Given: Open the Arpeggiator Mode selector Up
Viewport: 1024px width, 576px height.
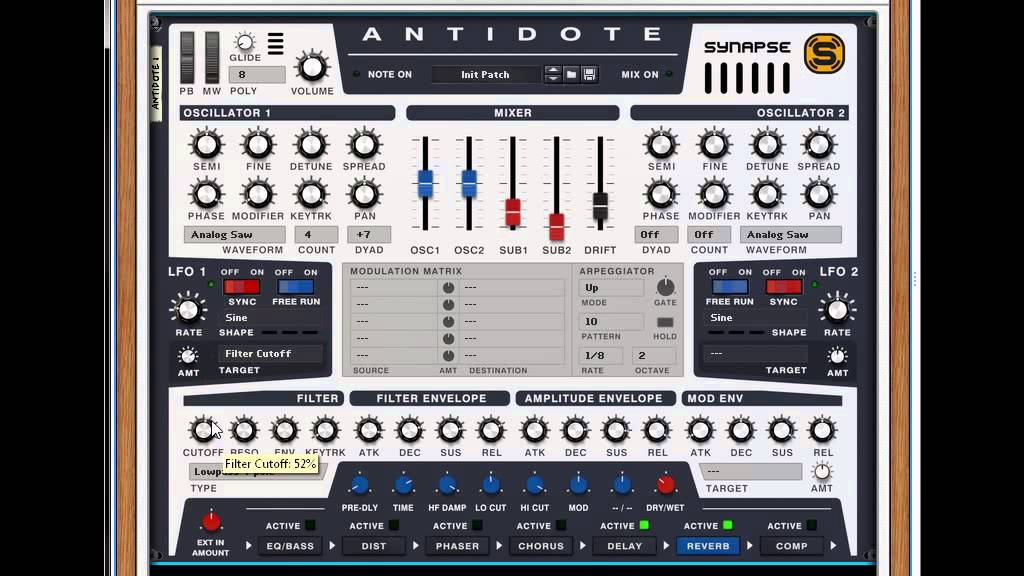Looking at the screenshot, I should 611,287.
